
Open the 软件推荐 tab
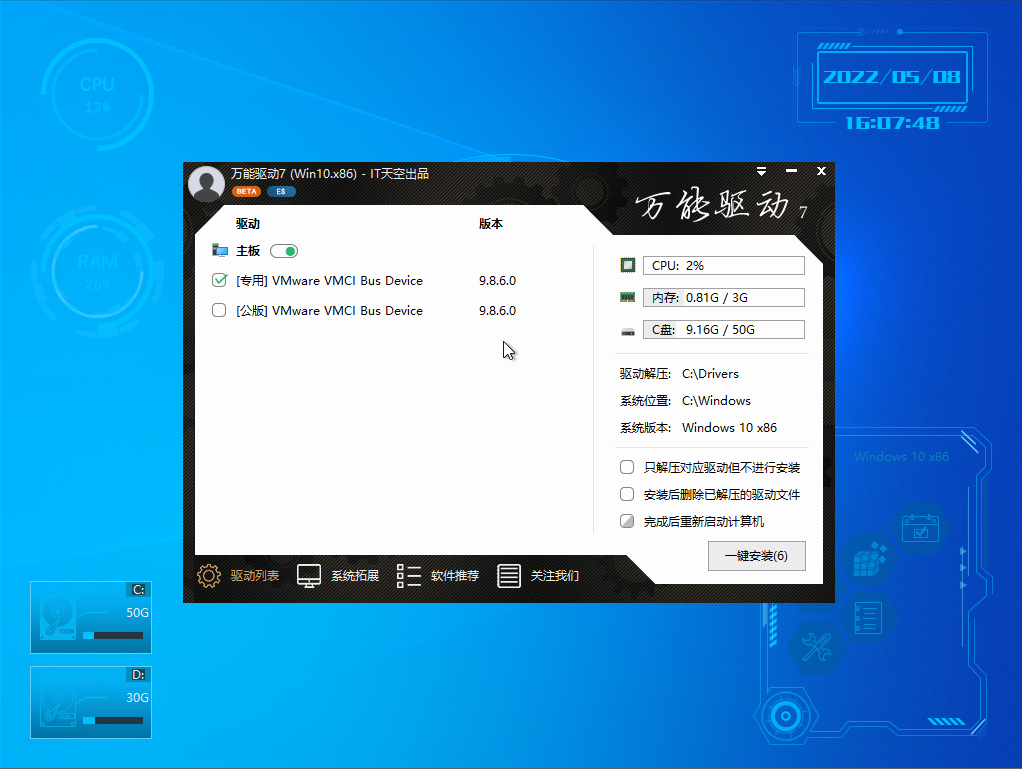[x=455, y=576]
